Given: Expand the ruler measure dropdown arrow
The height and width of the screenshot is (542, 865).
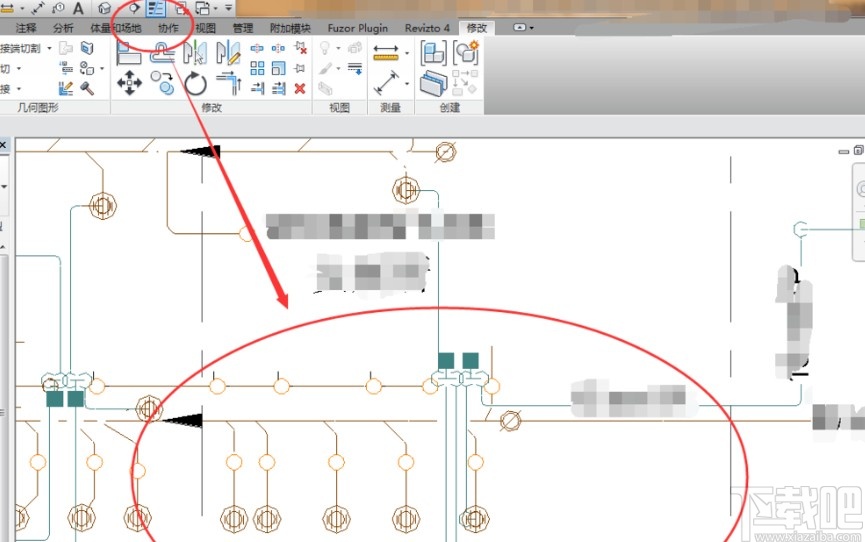Looking at the screenshot, I should [x=407, y=54].
